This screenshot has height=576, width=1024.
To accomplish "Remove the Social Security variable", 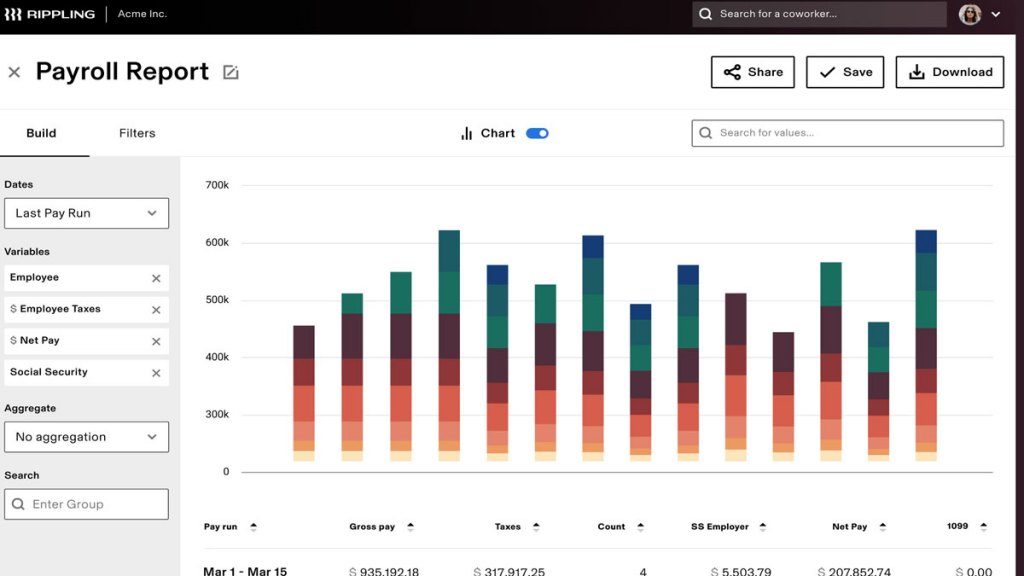I will pos(156,372).
